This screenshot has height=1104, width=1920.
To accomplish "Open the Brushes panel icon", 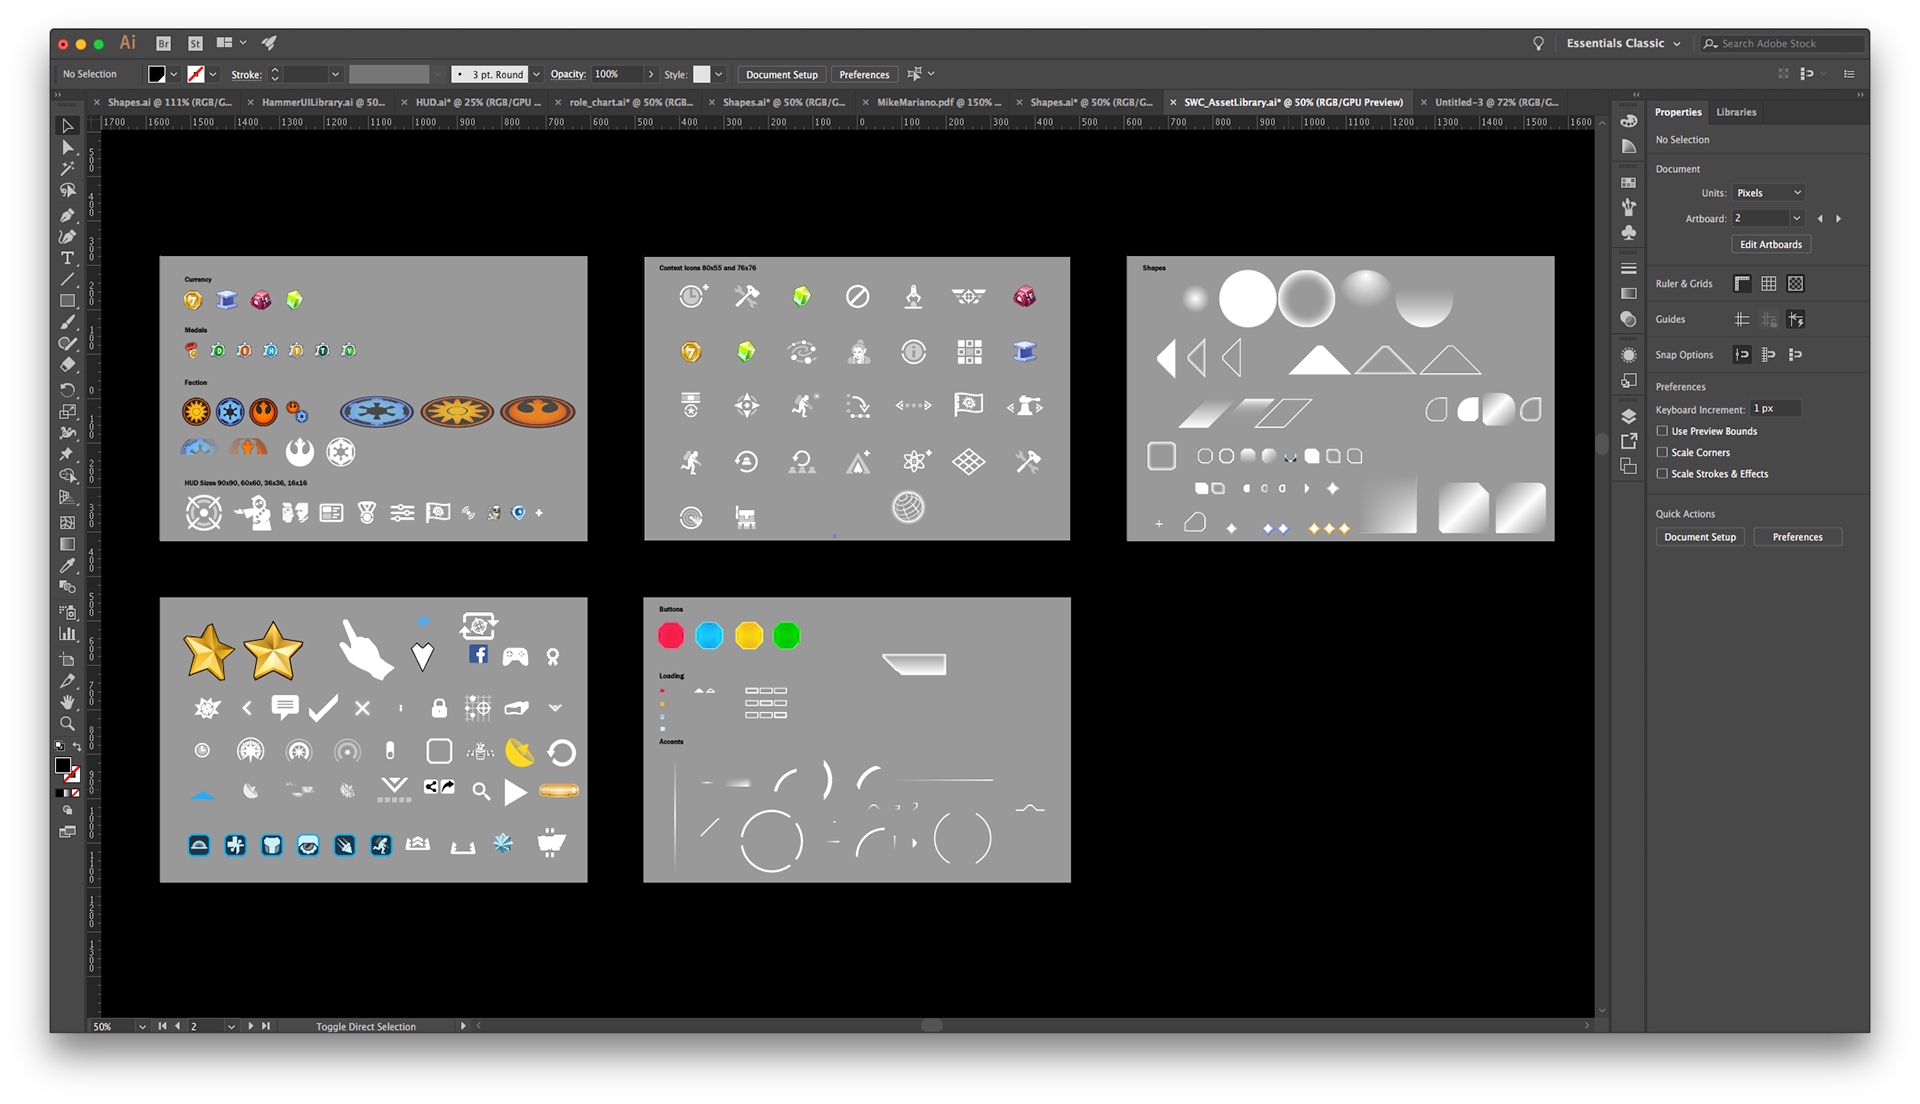I will [x=1629, y=207].
